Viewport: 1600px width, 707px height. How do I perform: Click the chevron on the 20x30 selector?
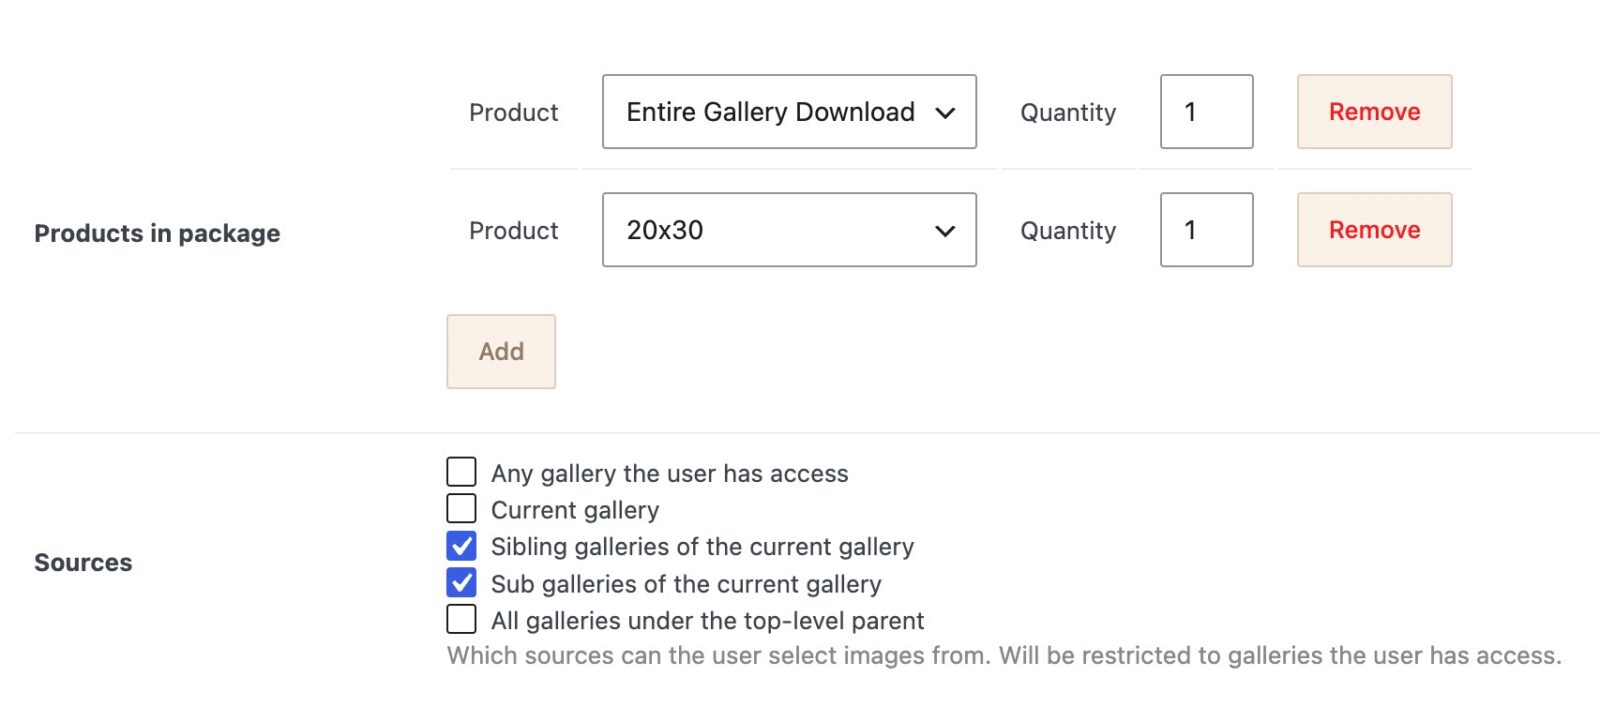pos(946,231)
